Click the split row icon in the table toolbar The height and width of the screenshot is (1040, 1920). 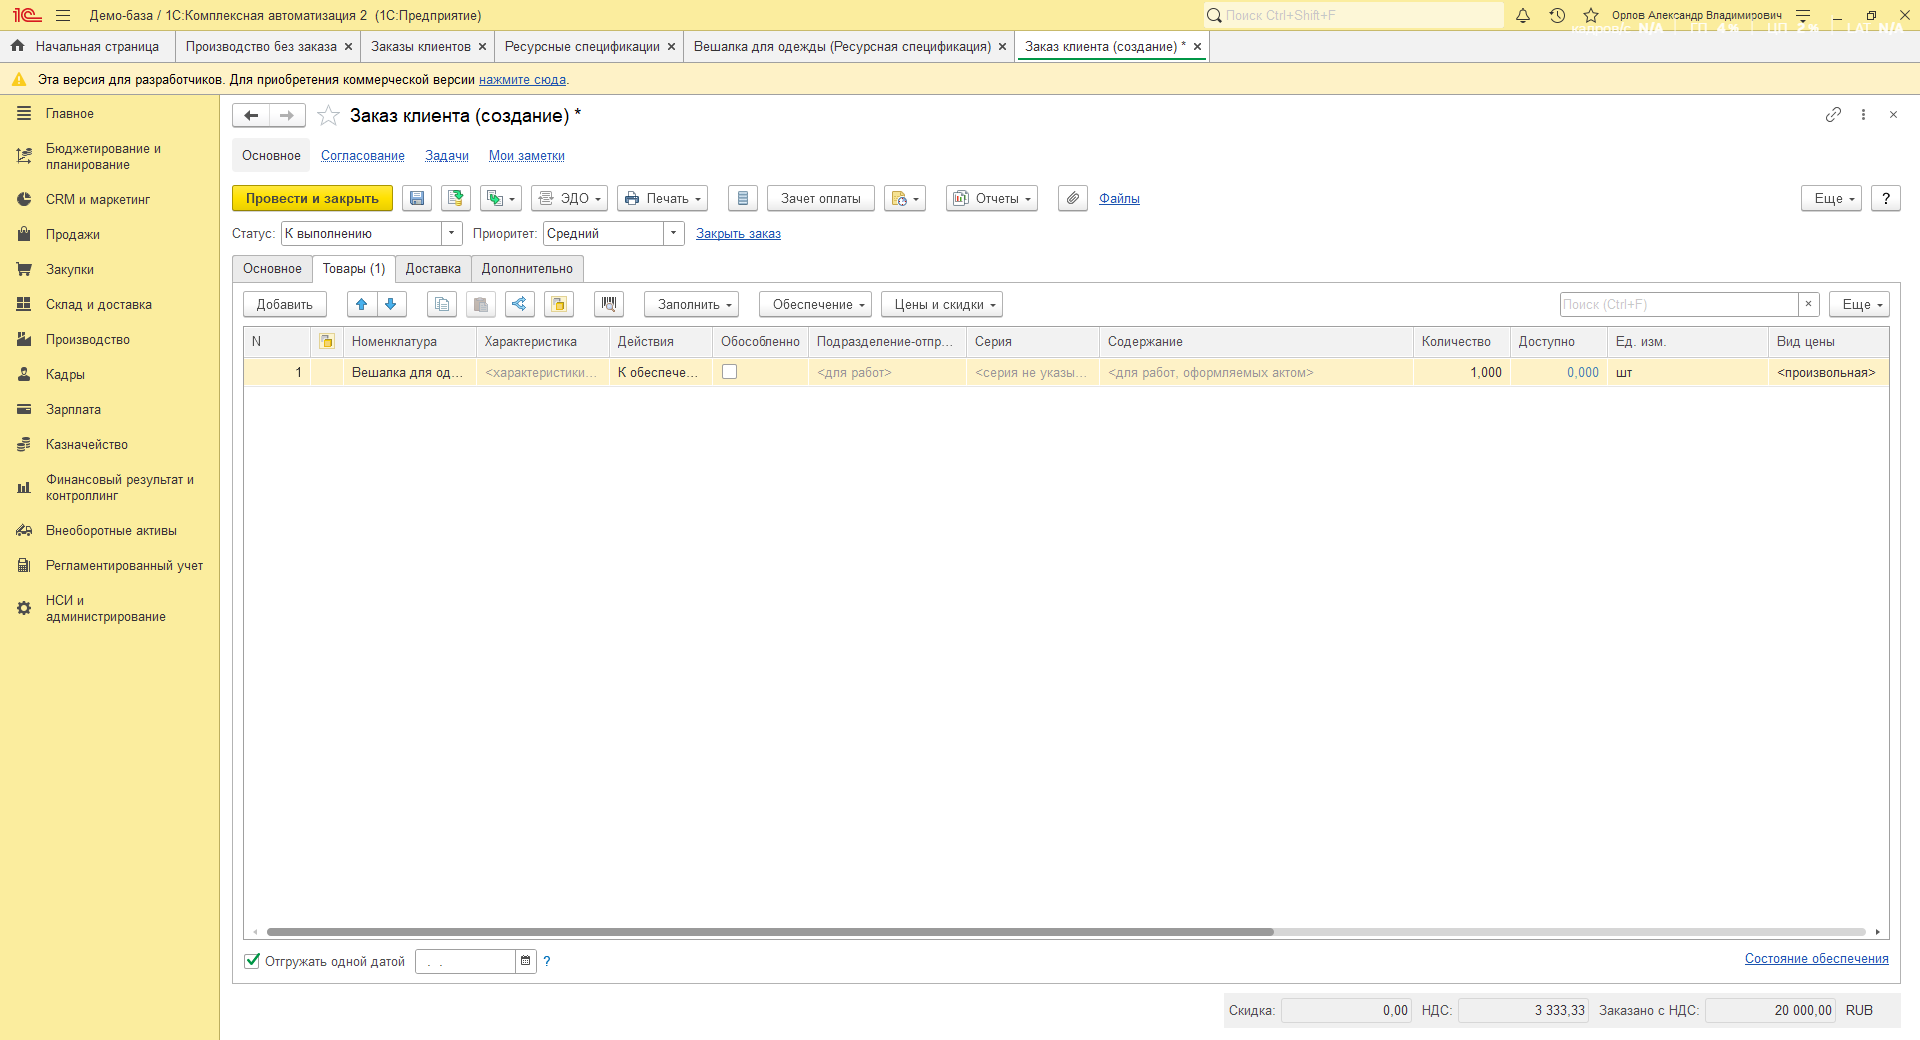[519, 304]
